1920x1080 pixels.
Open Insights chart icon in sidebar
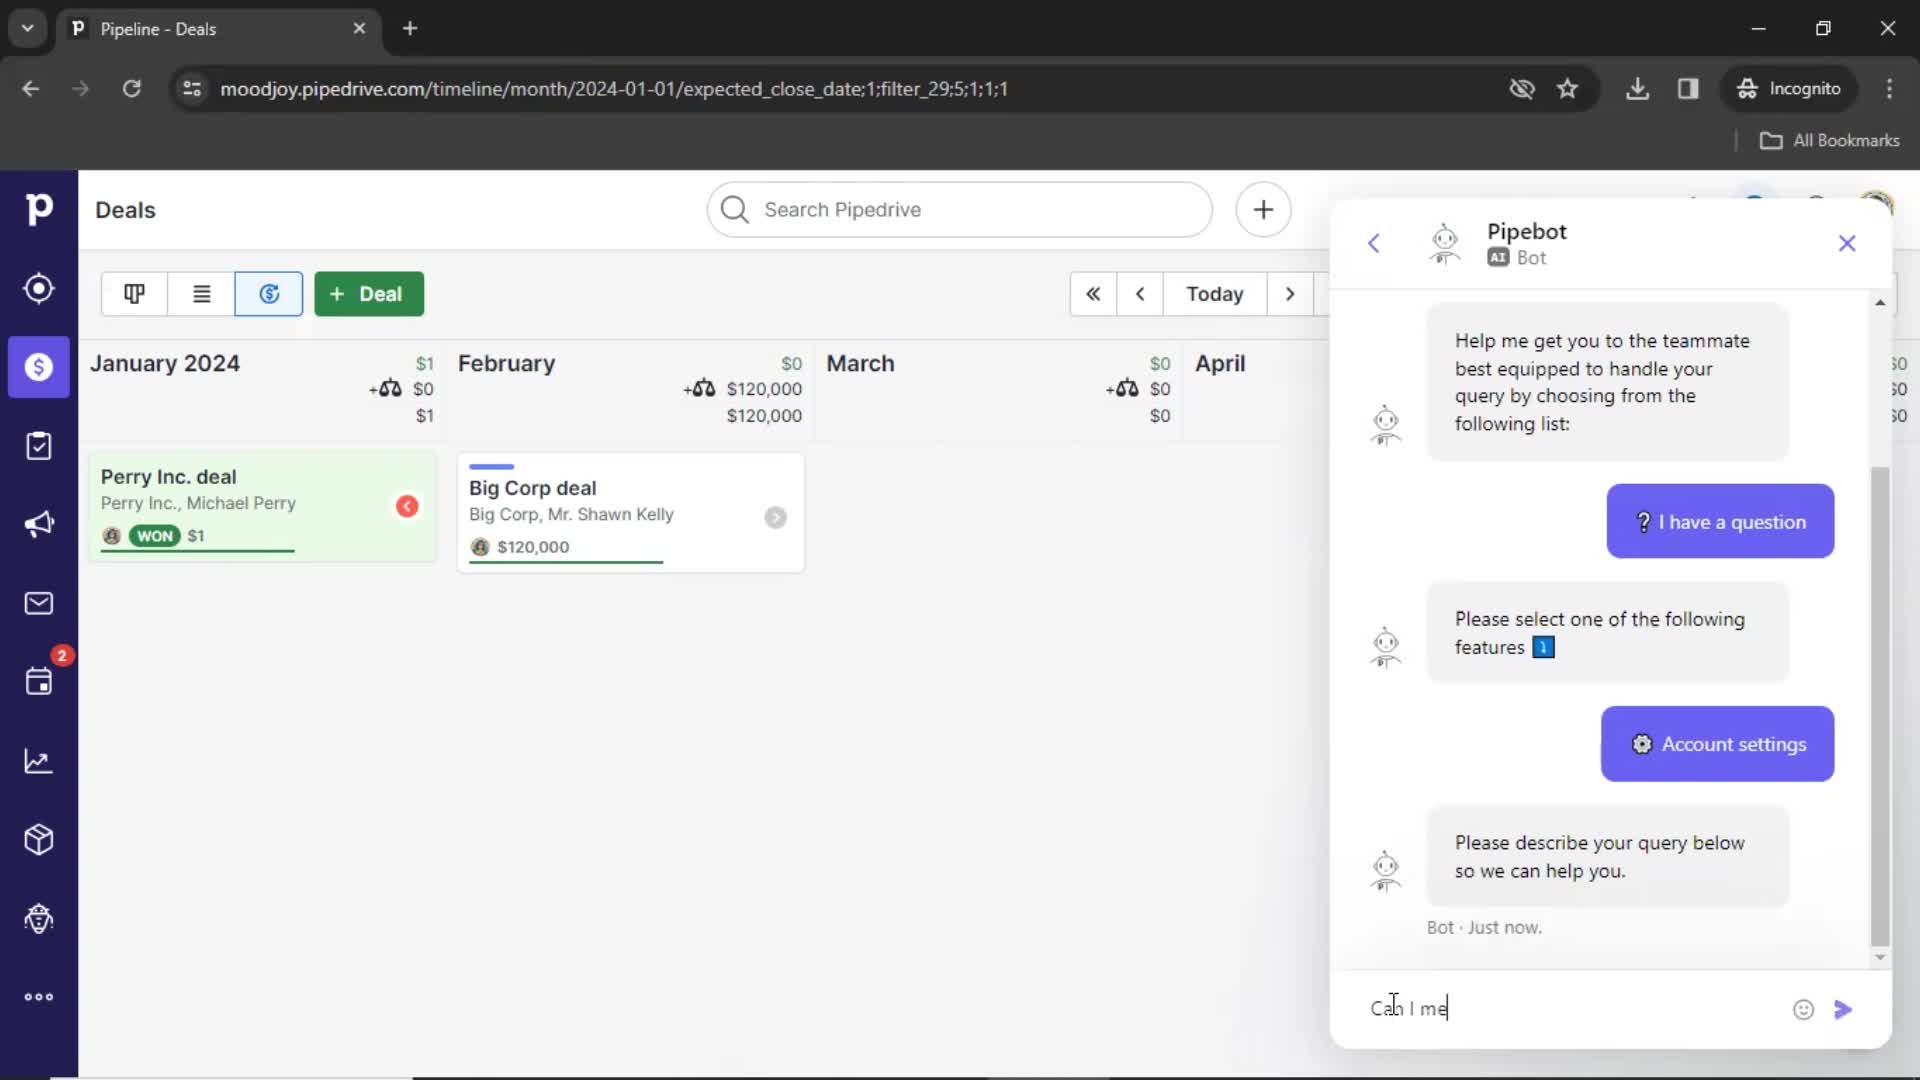tap(38, 761)
